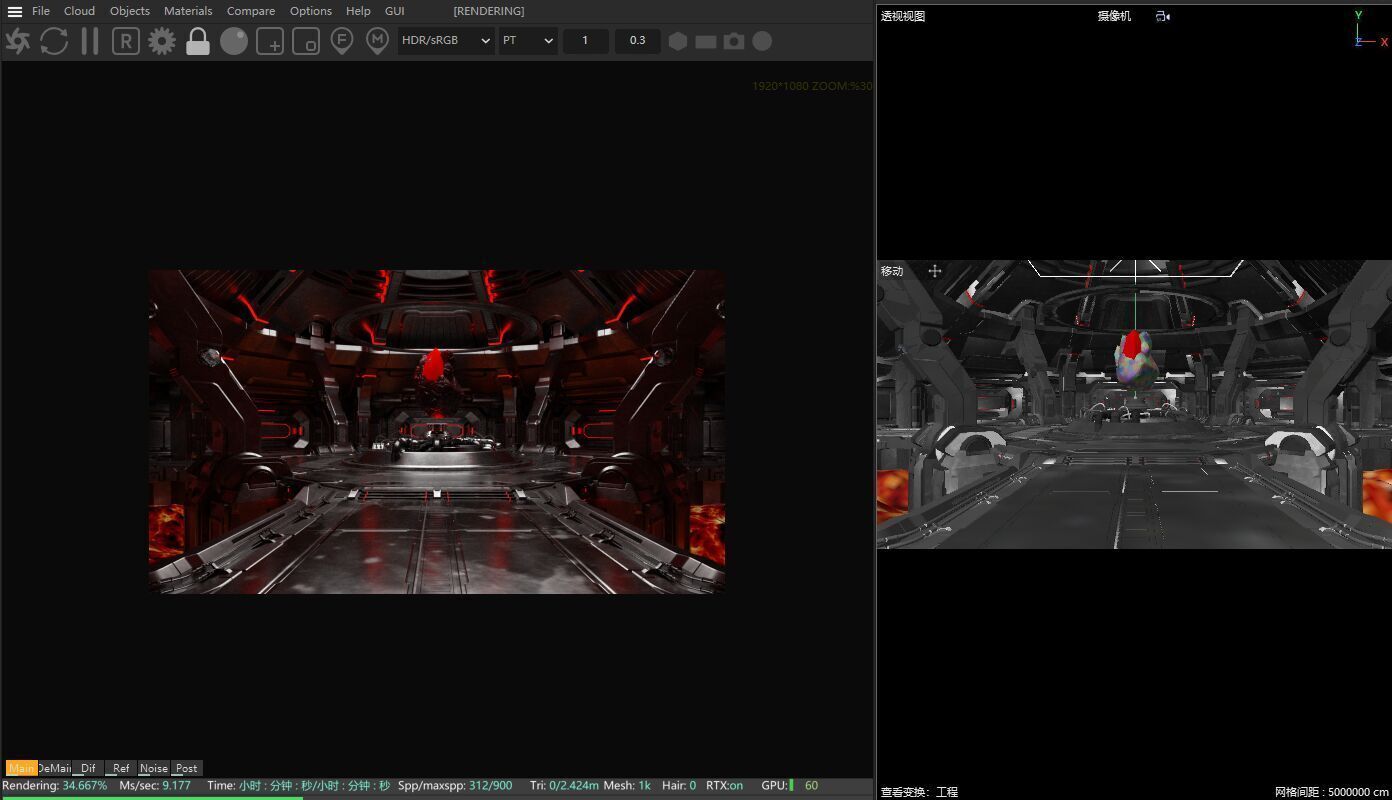
Task: Switch to the DeMain pass tab
Action: [x=54, y=768]
